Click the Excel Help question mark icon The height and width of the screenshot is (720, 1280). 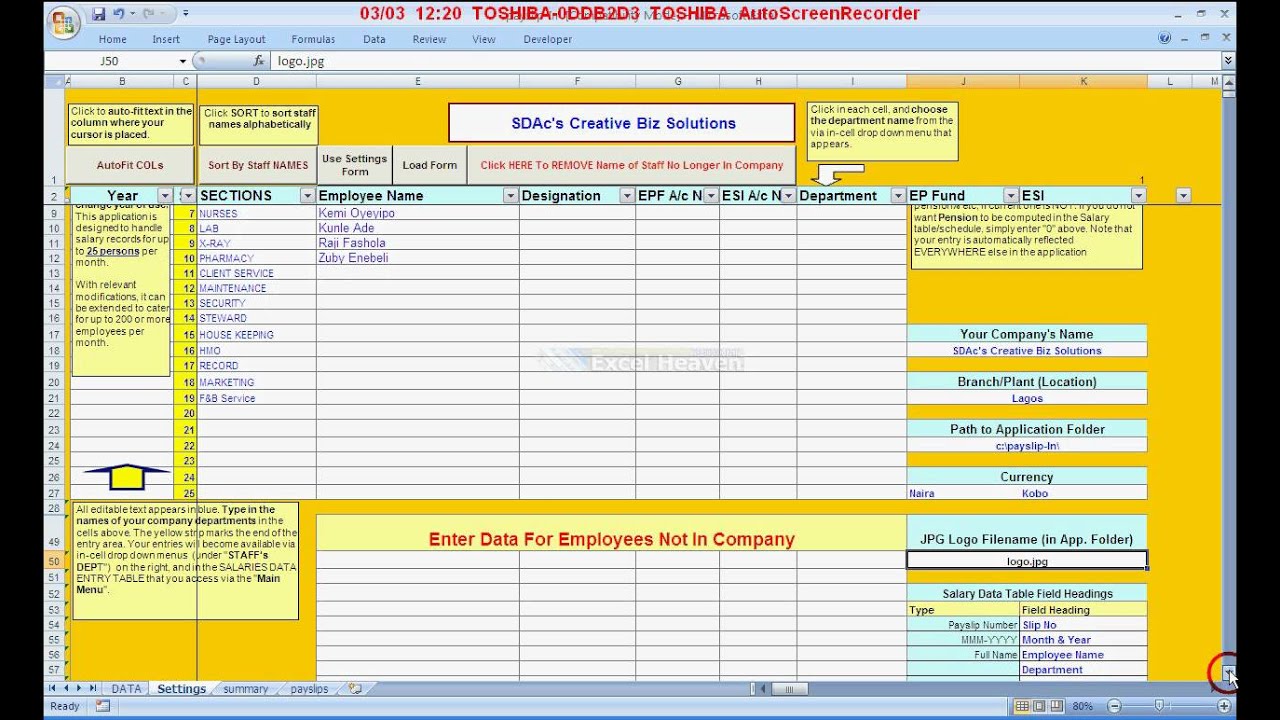tap(1164, 39)
